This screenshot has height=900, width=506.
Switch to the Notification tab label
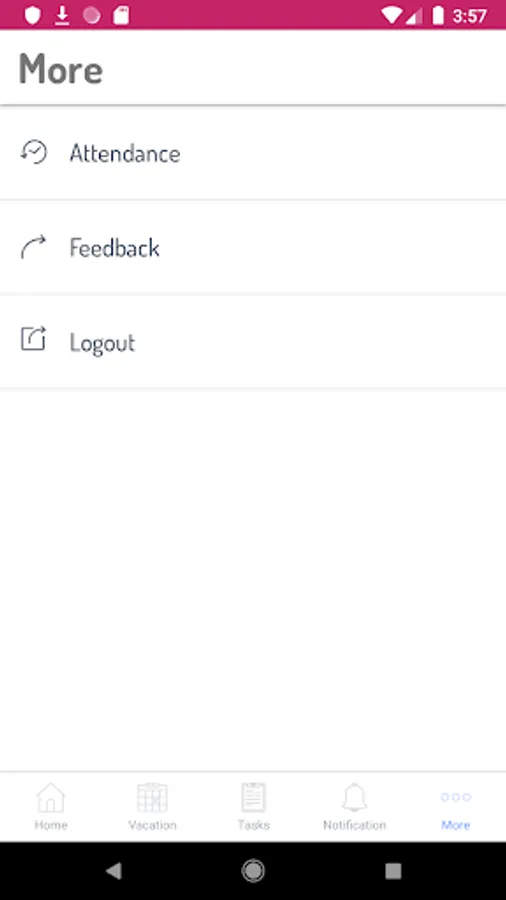pos(355,825)
